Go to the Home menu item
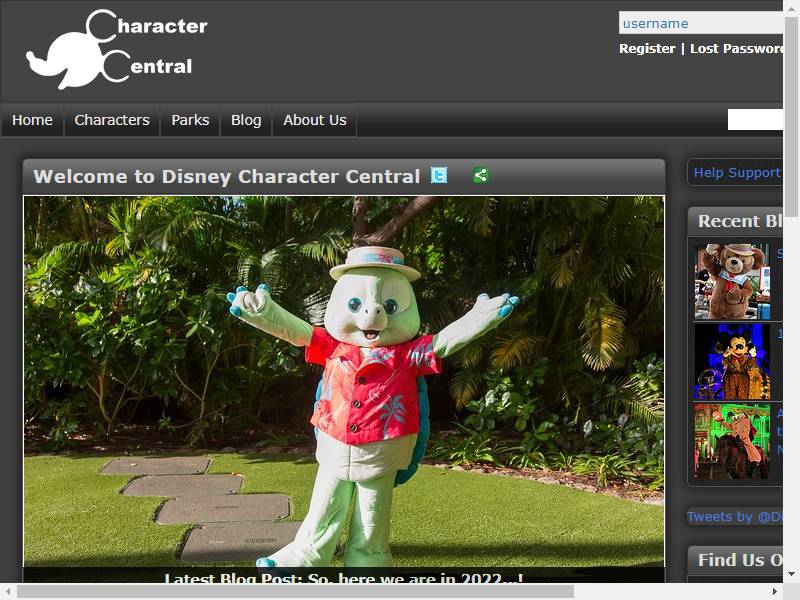 [x=32, y=120]
